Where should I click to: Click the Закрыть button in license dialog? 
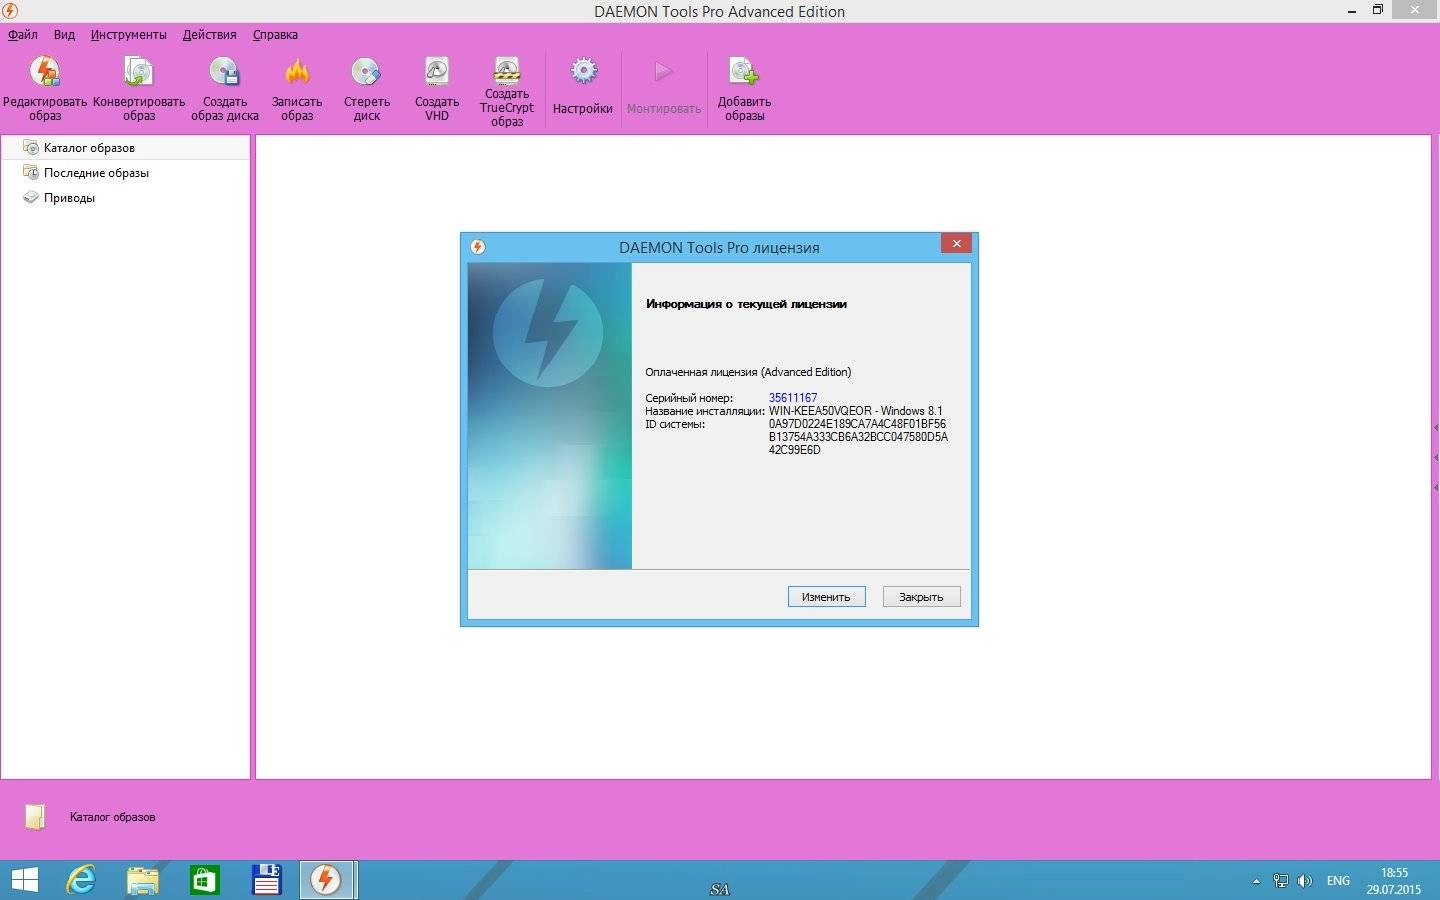(921, 596)
